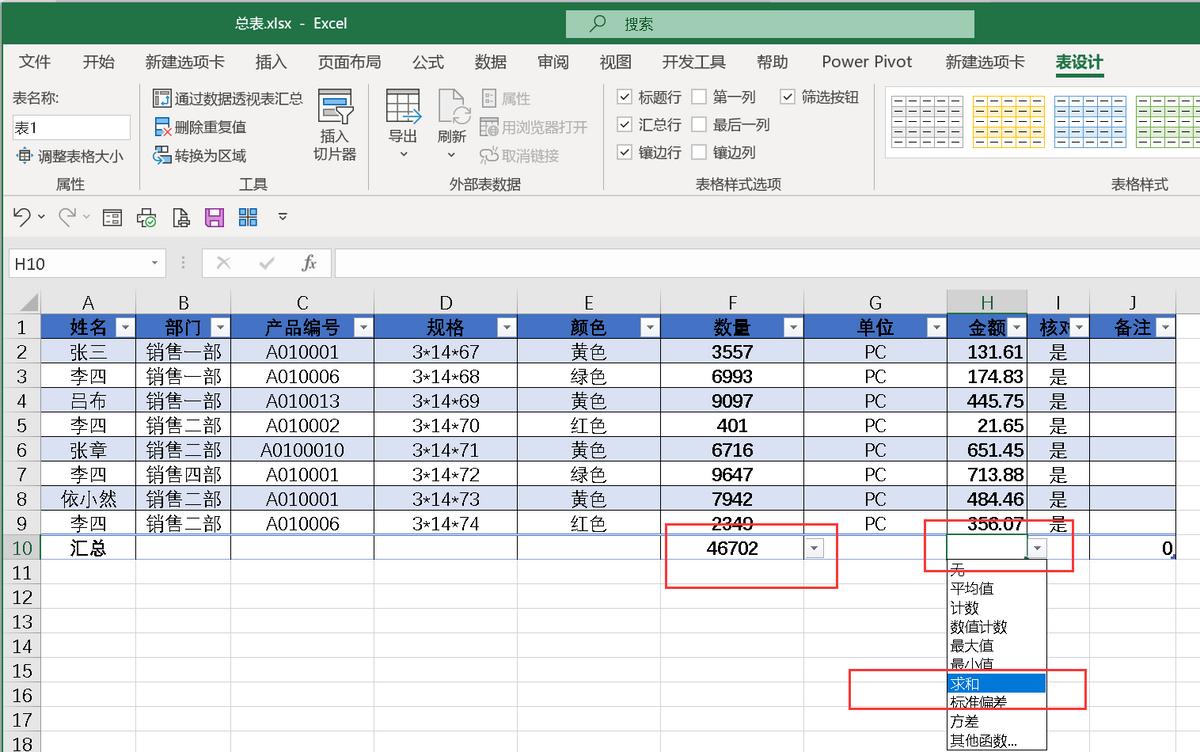Open total-row dropdown beside 46702
1200x752 pixels.
pos(815,548)
